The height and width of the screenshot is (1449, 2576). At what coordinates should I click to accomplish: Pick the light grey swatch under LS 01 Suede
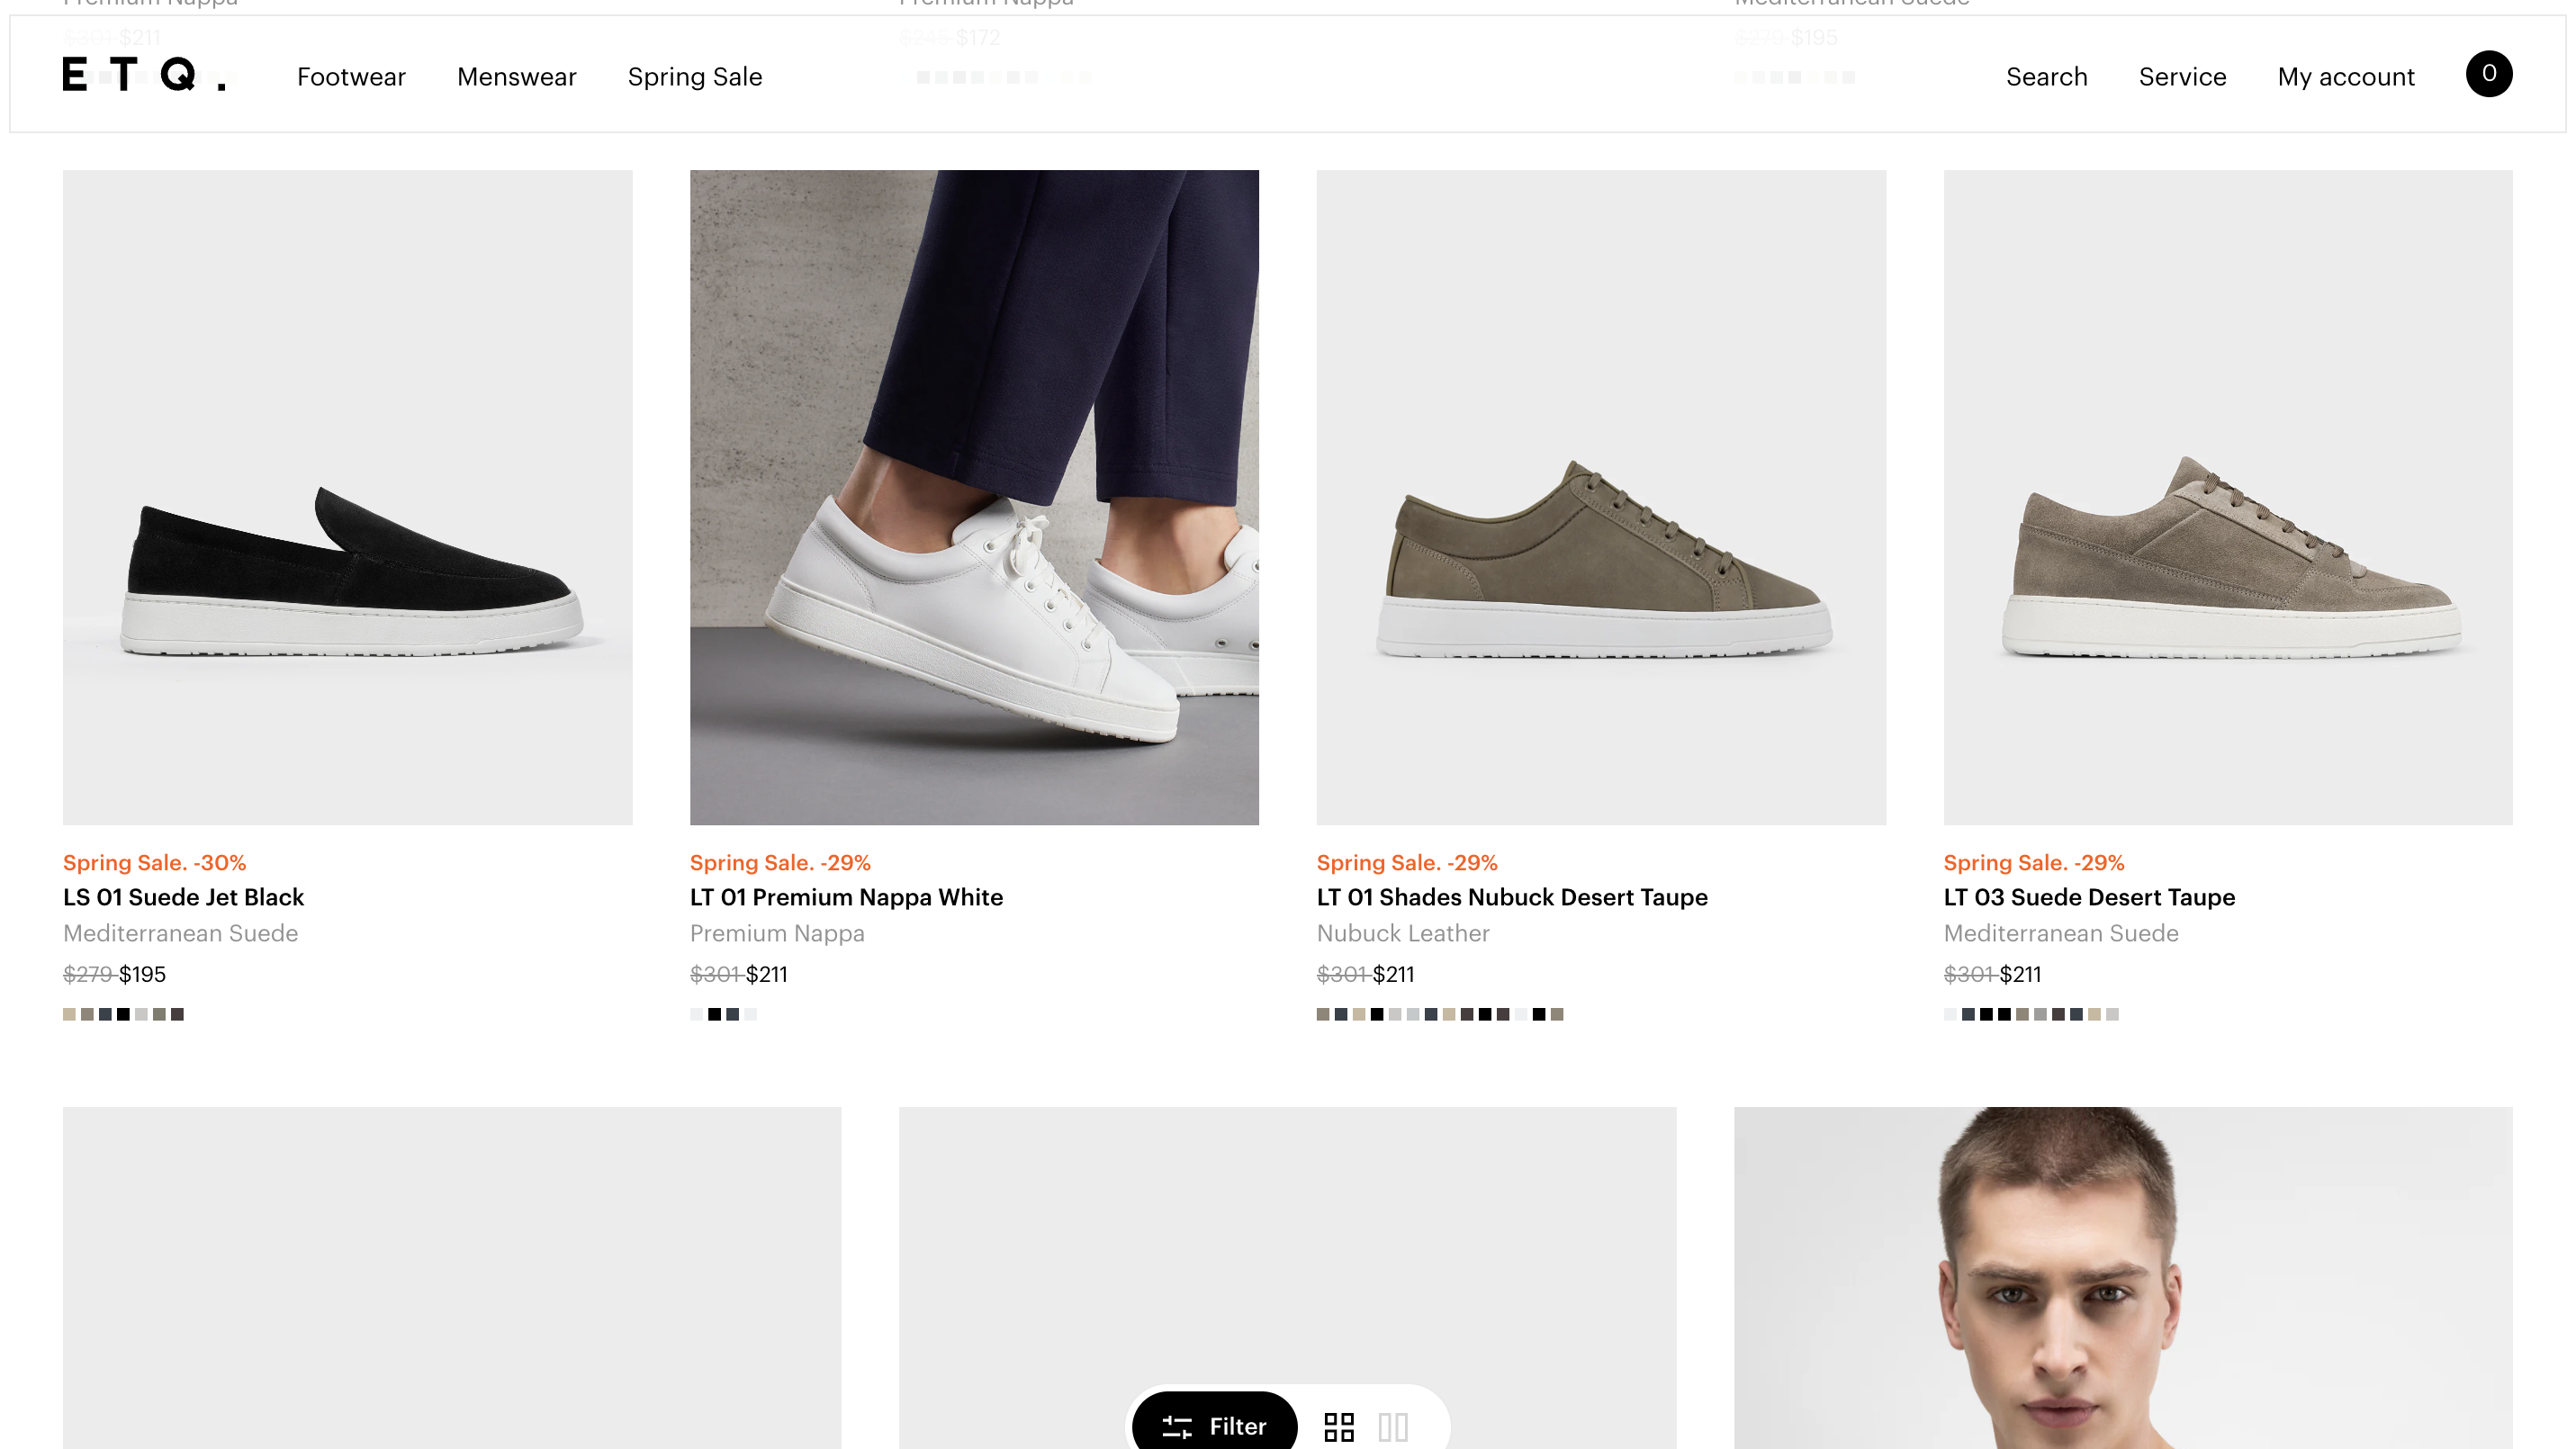141,1014
